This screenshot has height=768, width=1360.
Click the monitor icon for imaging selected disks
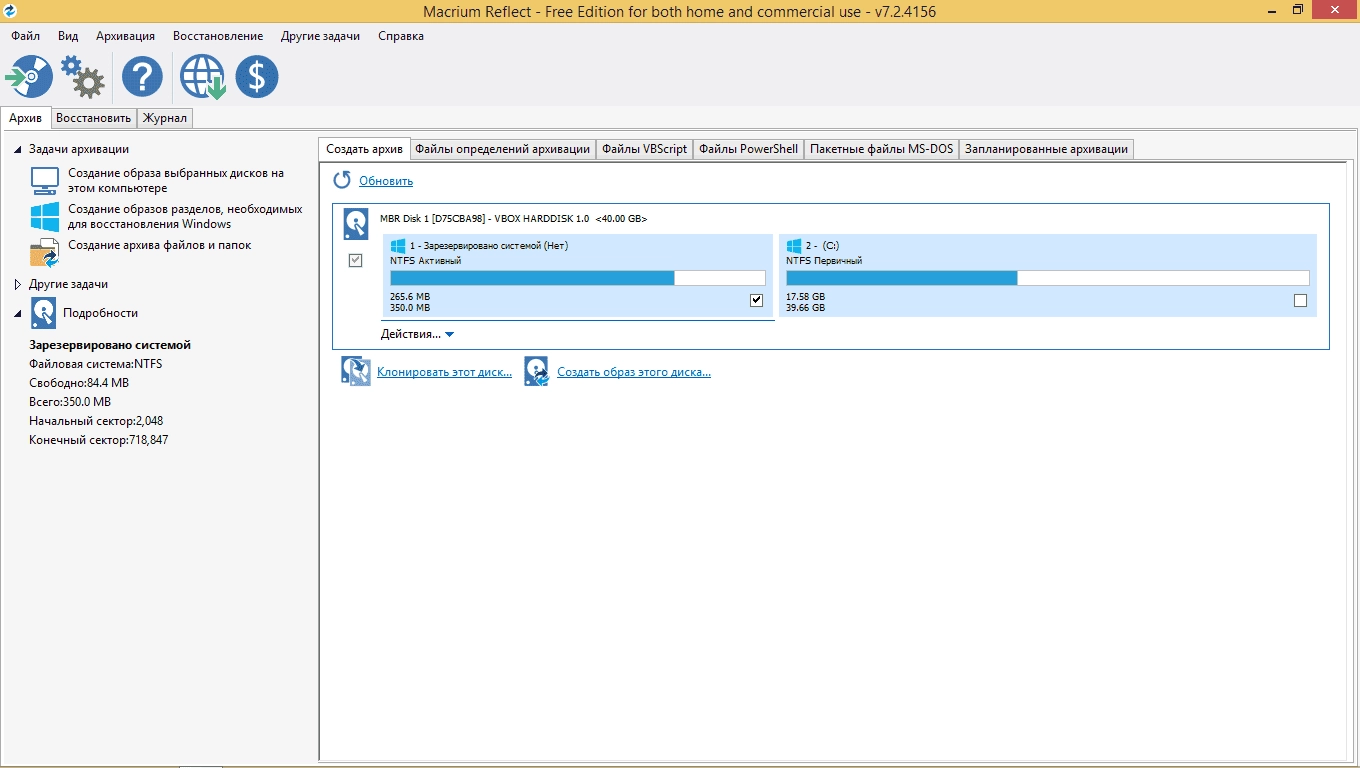click(45, 180)
